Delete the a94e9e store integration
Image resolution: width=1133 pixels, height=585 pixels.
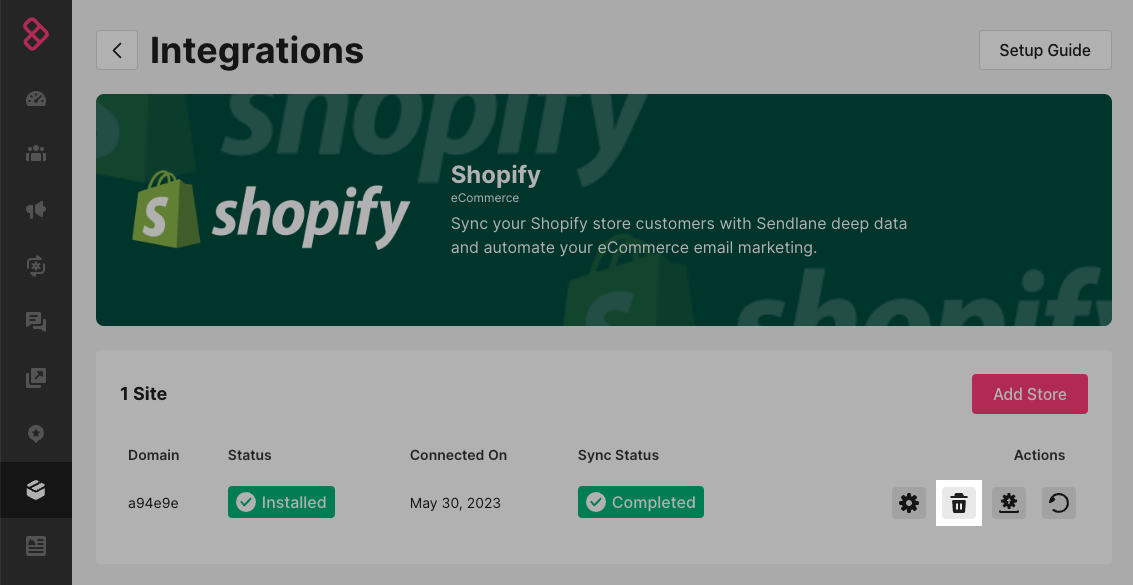coord(959,503)
